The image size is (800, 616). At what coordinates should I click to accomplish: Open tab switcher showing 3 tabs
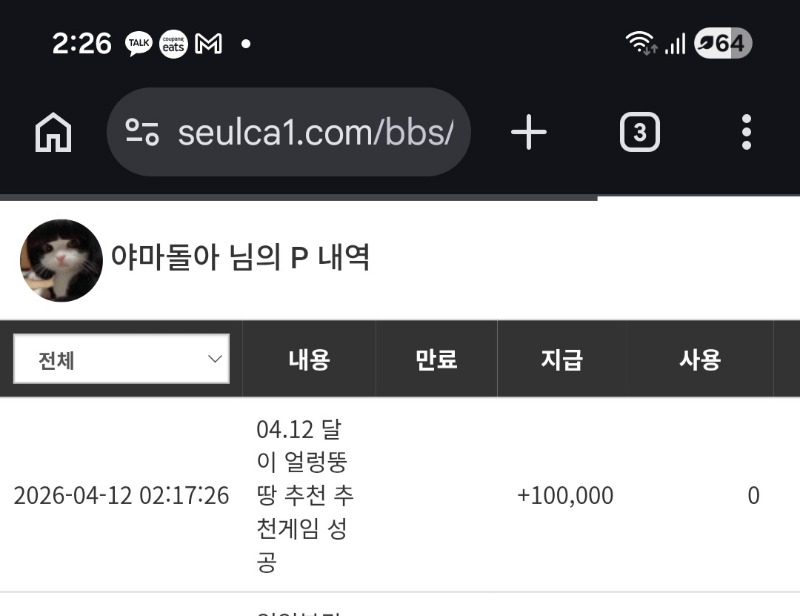point(640,132)
